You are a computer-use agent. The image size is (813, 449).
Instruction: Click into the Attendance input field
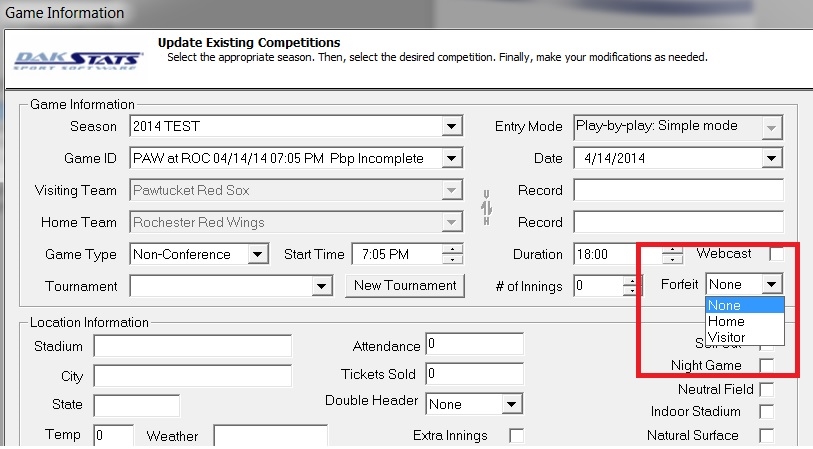pyautogui.click(x=474, y=345)
